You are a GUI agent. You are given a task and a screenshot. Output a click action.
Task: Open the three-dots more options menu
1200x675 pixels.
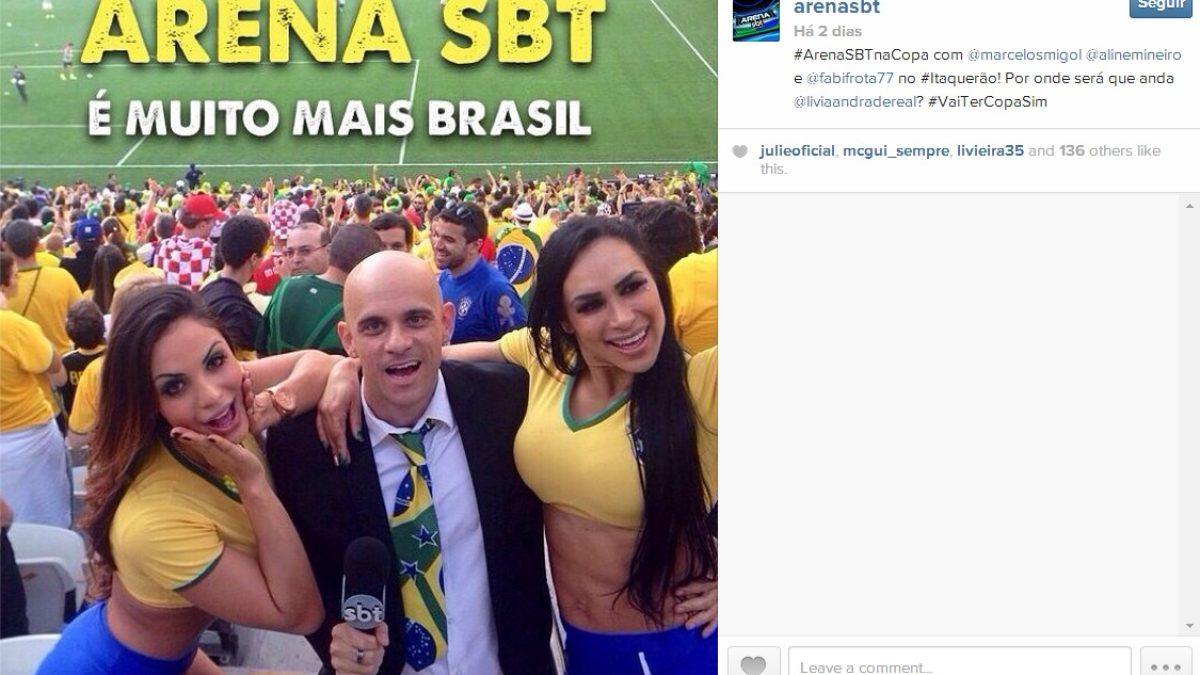click(1166, 663)
